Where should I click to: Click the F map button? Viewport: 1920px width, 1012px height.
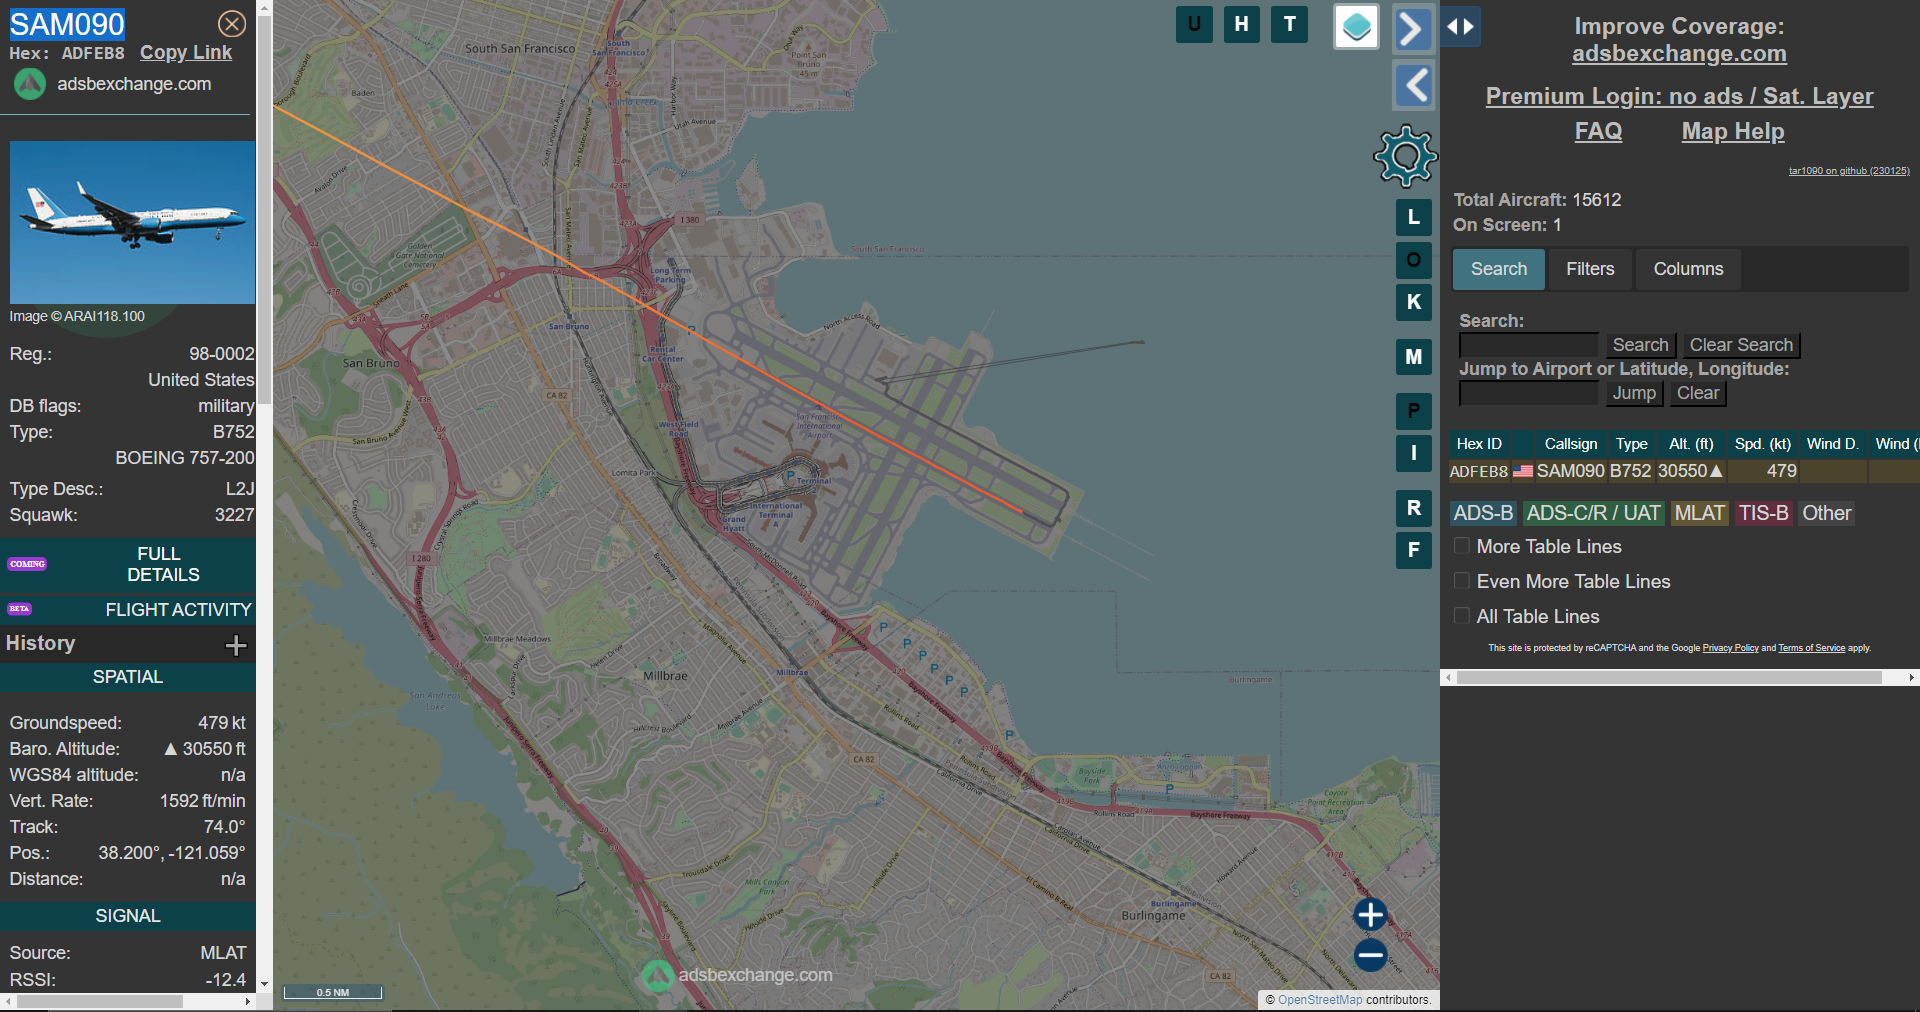(x=1414, y=550)
